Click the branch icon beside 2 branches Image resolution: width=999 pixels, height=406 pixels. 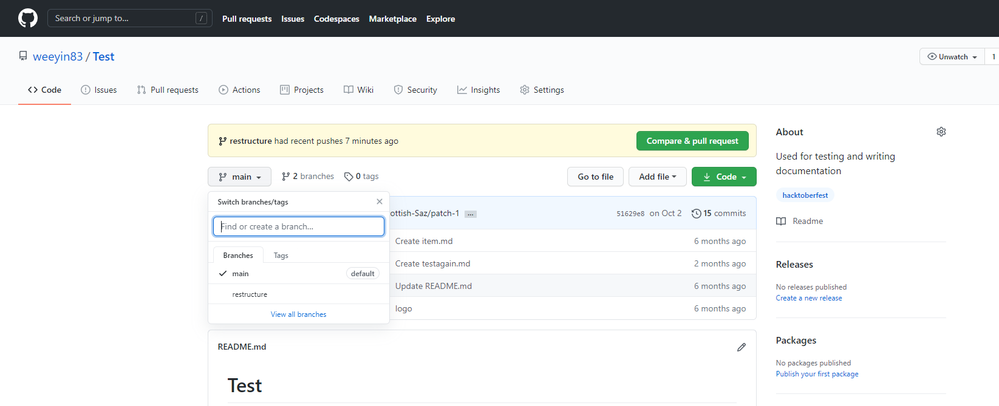(x=285, y=177)
